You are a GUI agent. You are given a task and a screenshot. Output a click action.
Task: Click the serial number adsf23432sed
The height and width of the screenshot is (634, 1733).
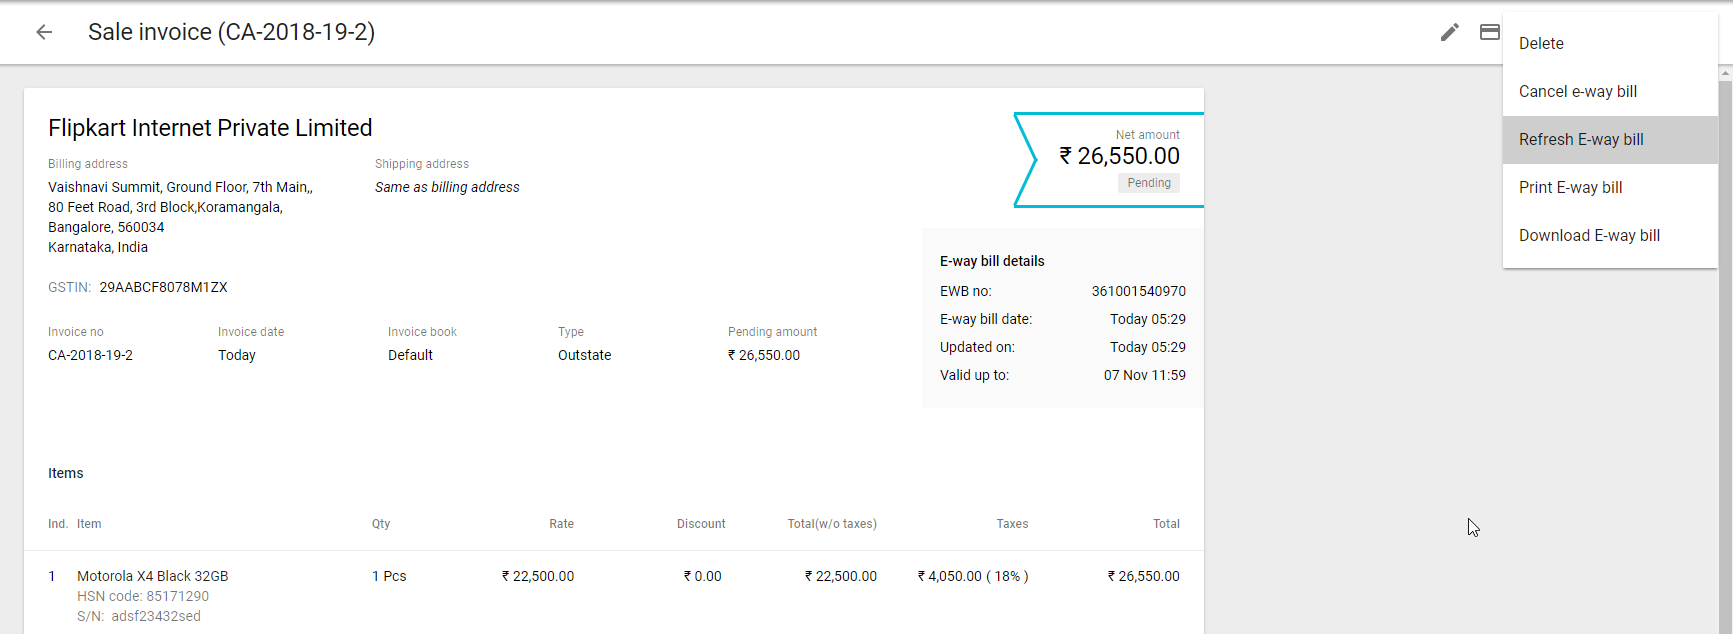(156, 616)
